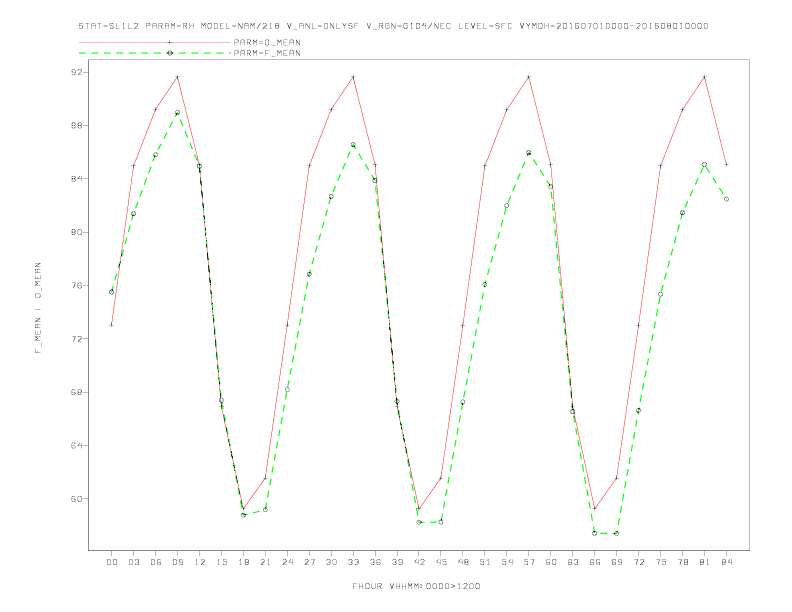
Task: Click the y-axis tick label 84
Action: (x=76, y=179)
